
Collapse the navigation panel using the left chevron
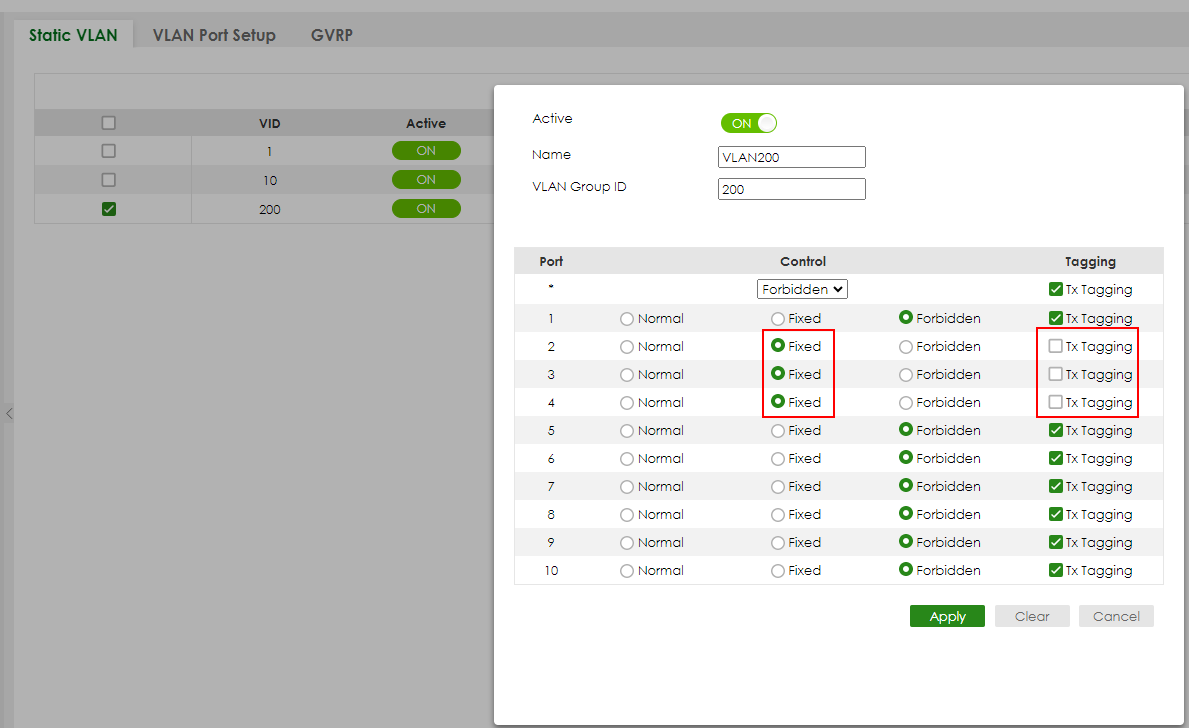pos(10,413)
